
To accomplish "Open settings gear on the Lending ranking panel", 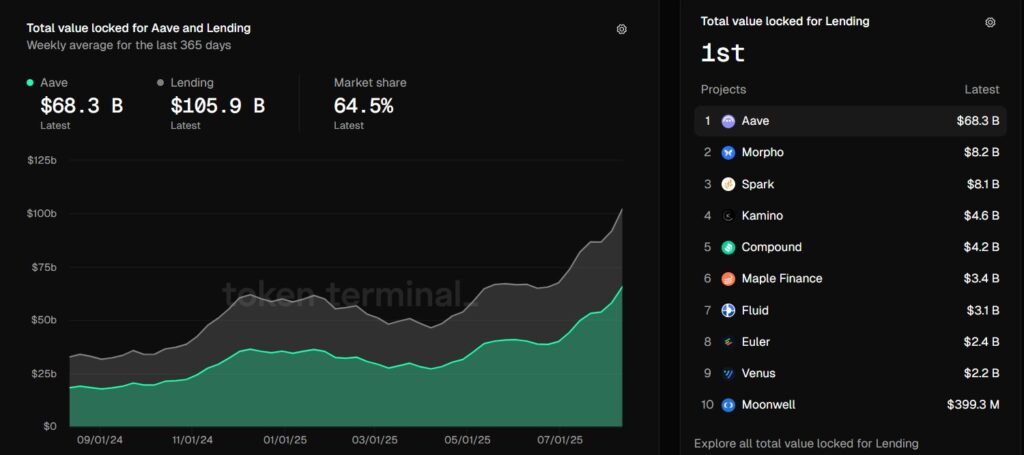I will (x=990, y=22).
